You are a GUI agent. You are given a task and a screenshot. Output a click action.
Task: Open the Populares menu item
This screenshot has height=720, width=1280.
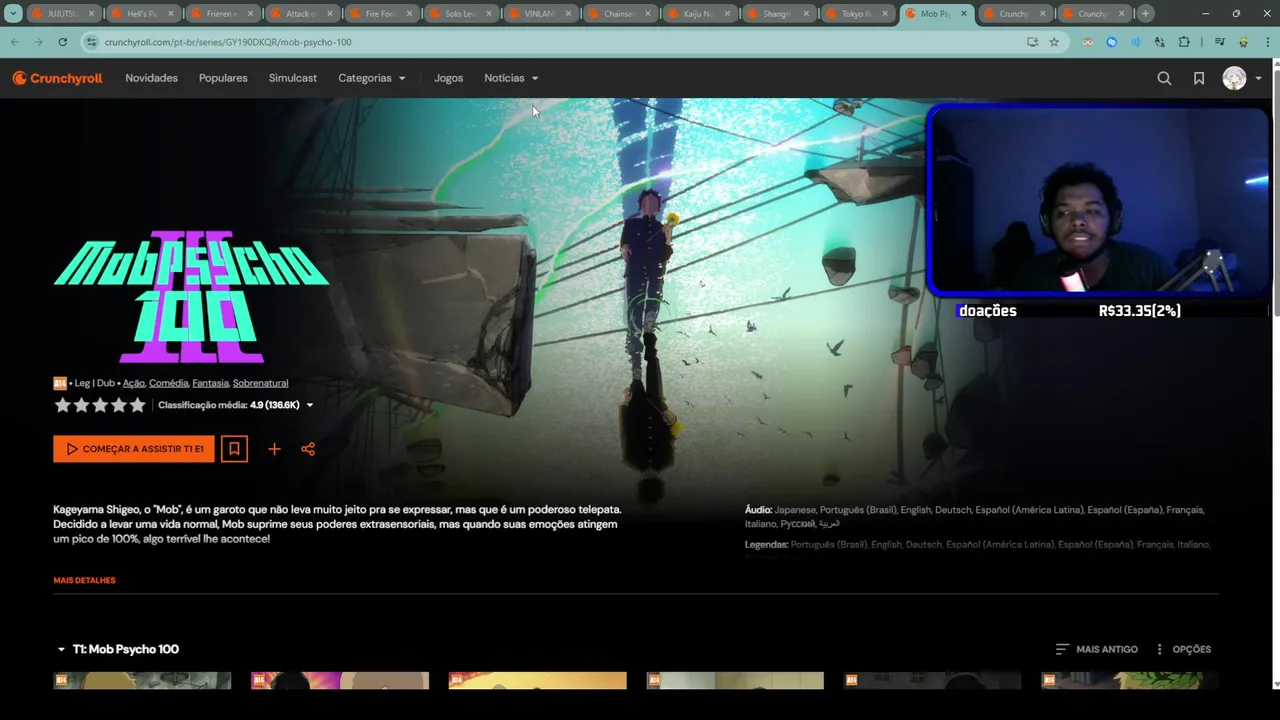pos(223,78)
